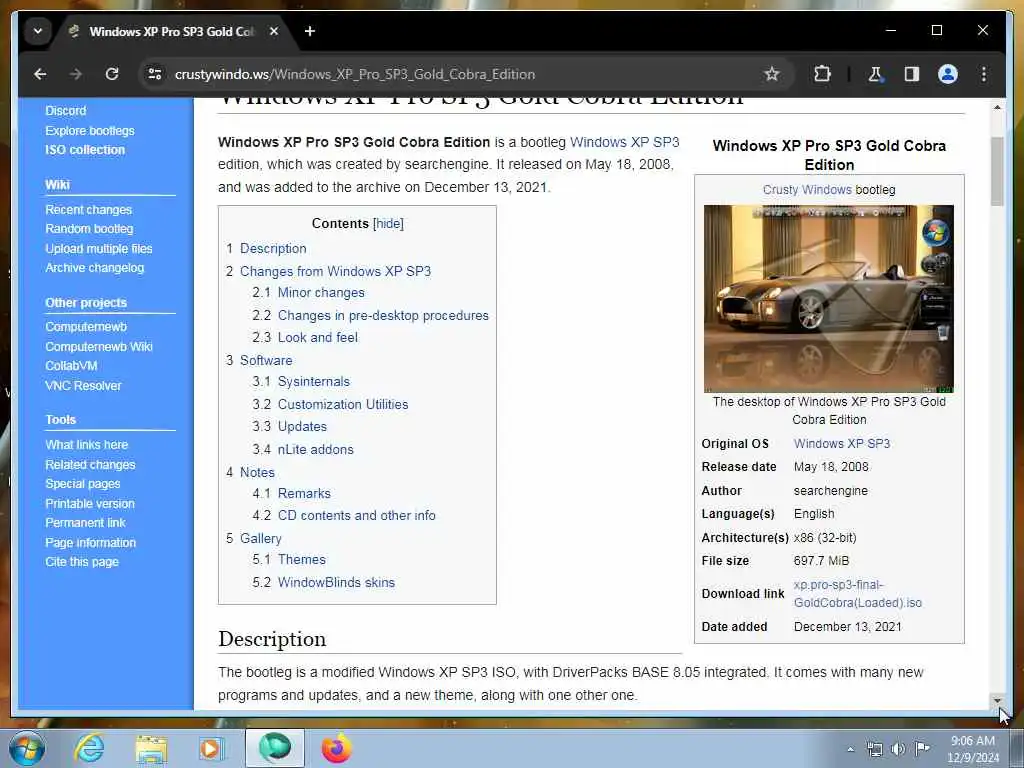Viewport: 1024px width, 768px height.
Task: Open VNC Resolver project link
Action: [83, 385]
